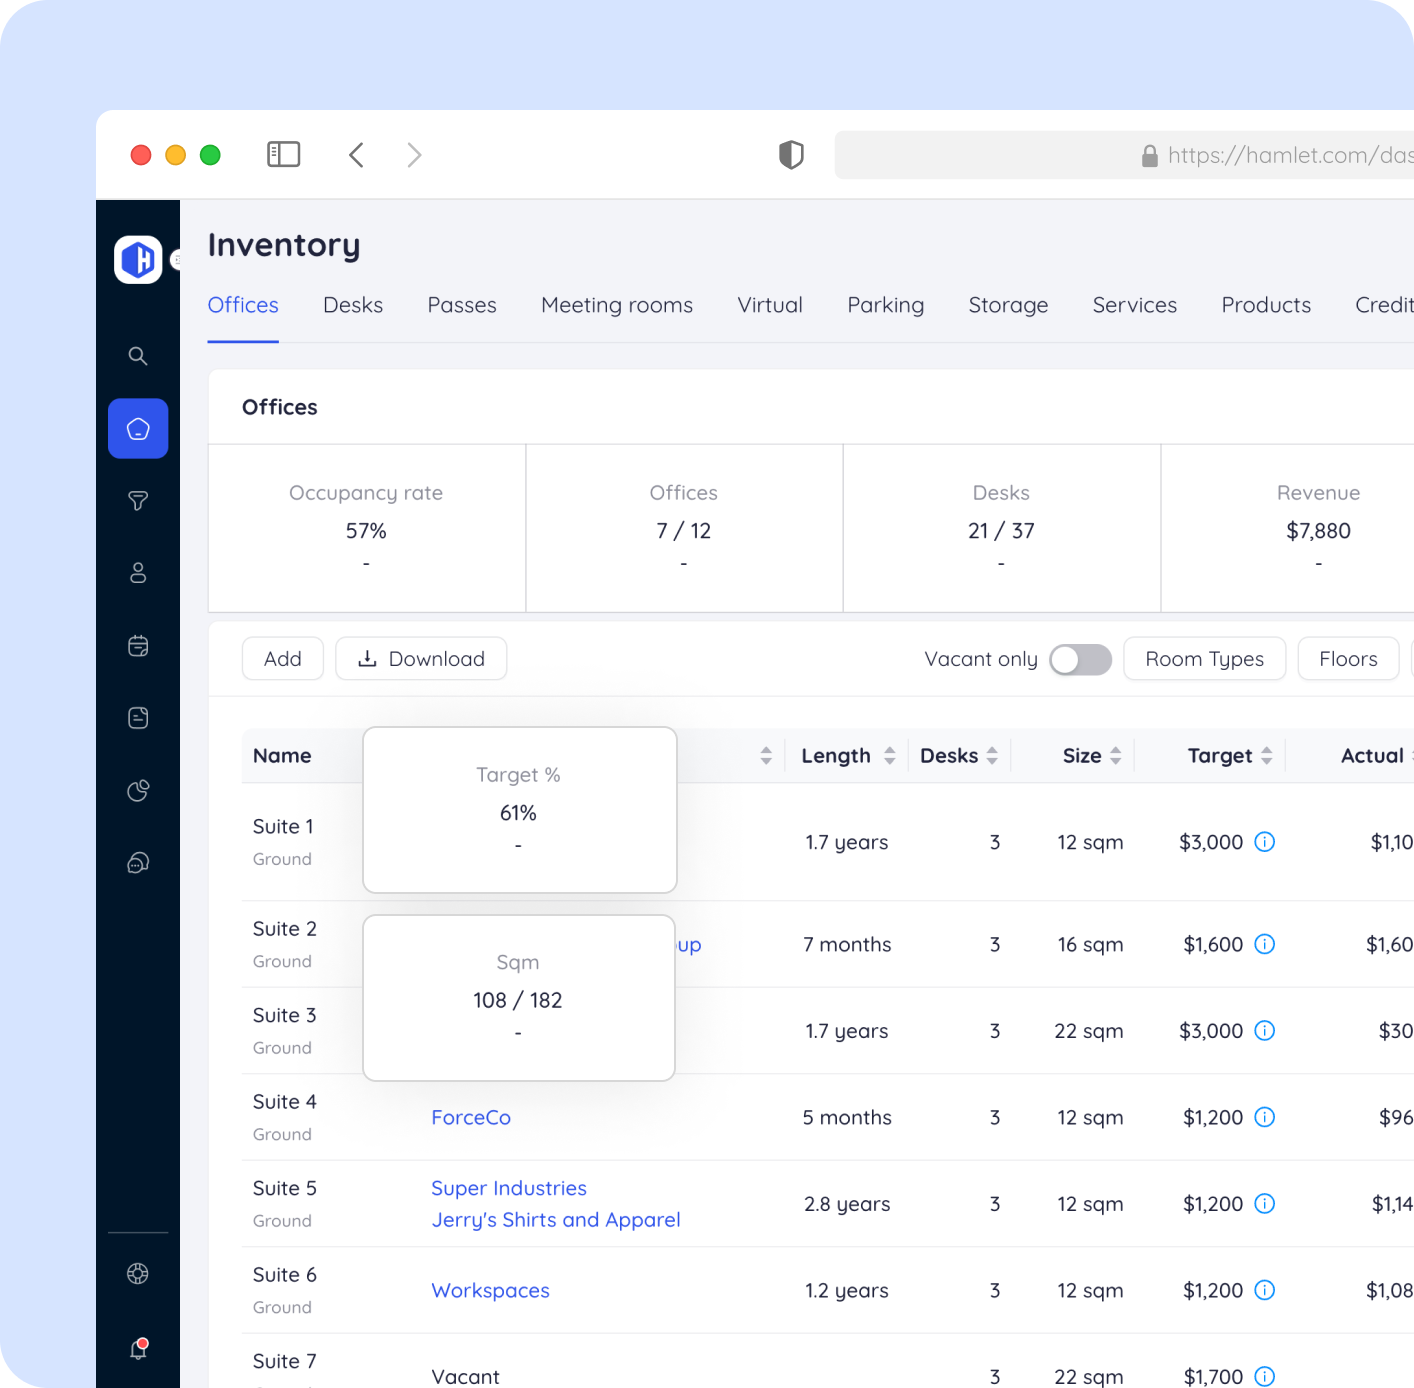Switch to the Meeting rooms tab

[617, 305]
